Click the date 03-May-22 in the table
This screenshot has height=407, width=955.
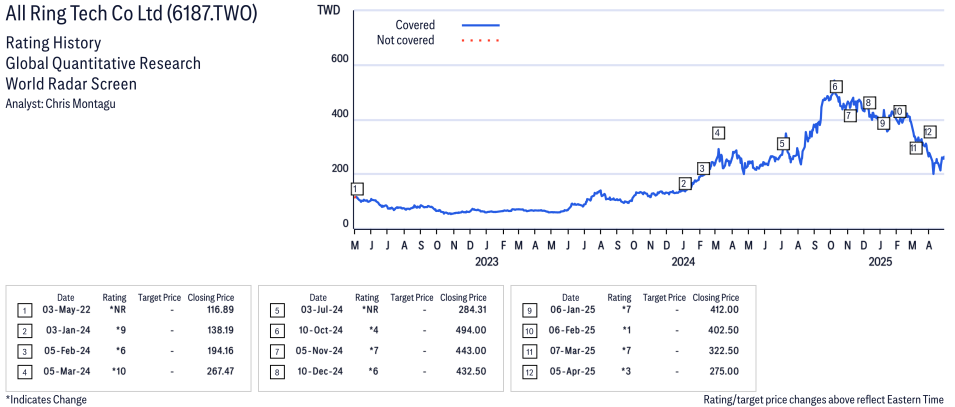66,311
